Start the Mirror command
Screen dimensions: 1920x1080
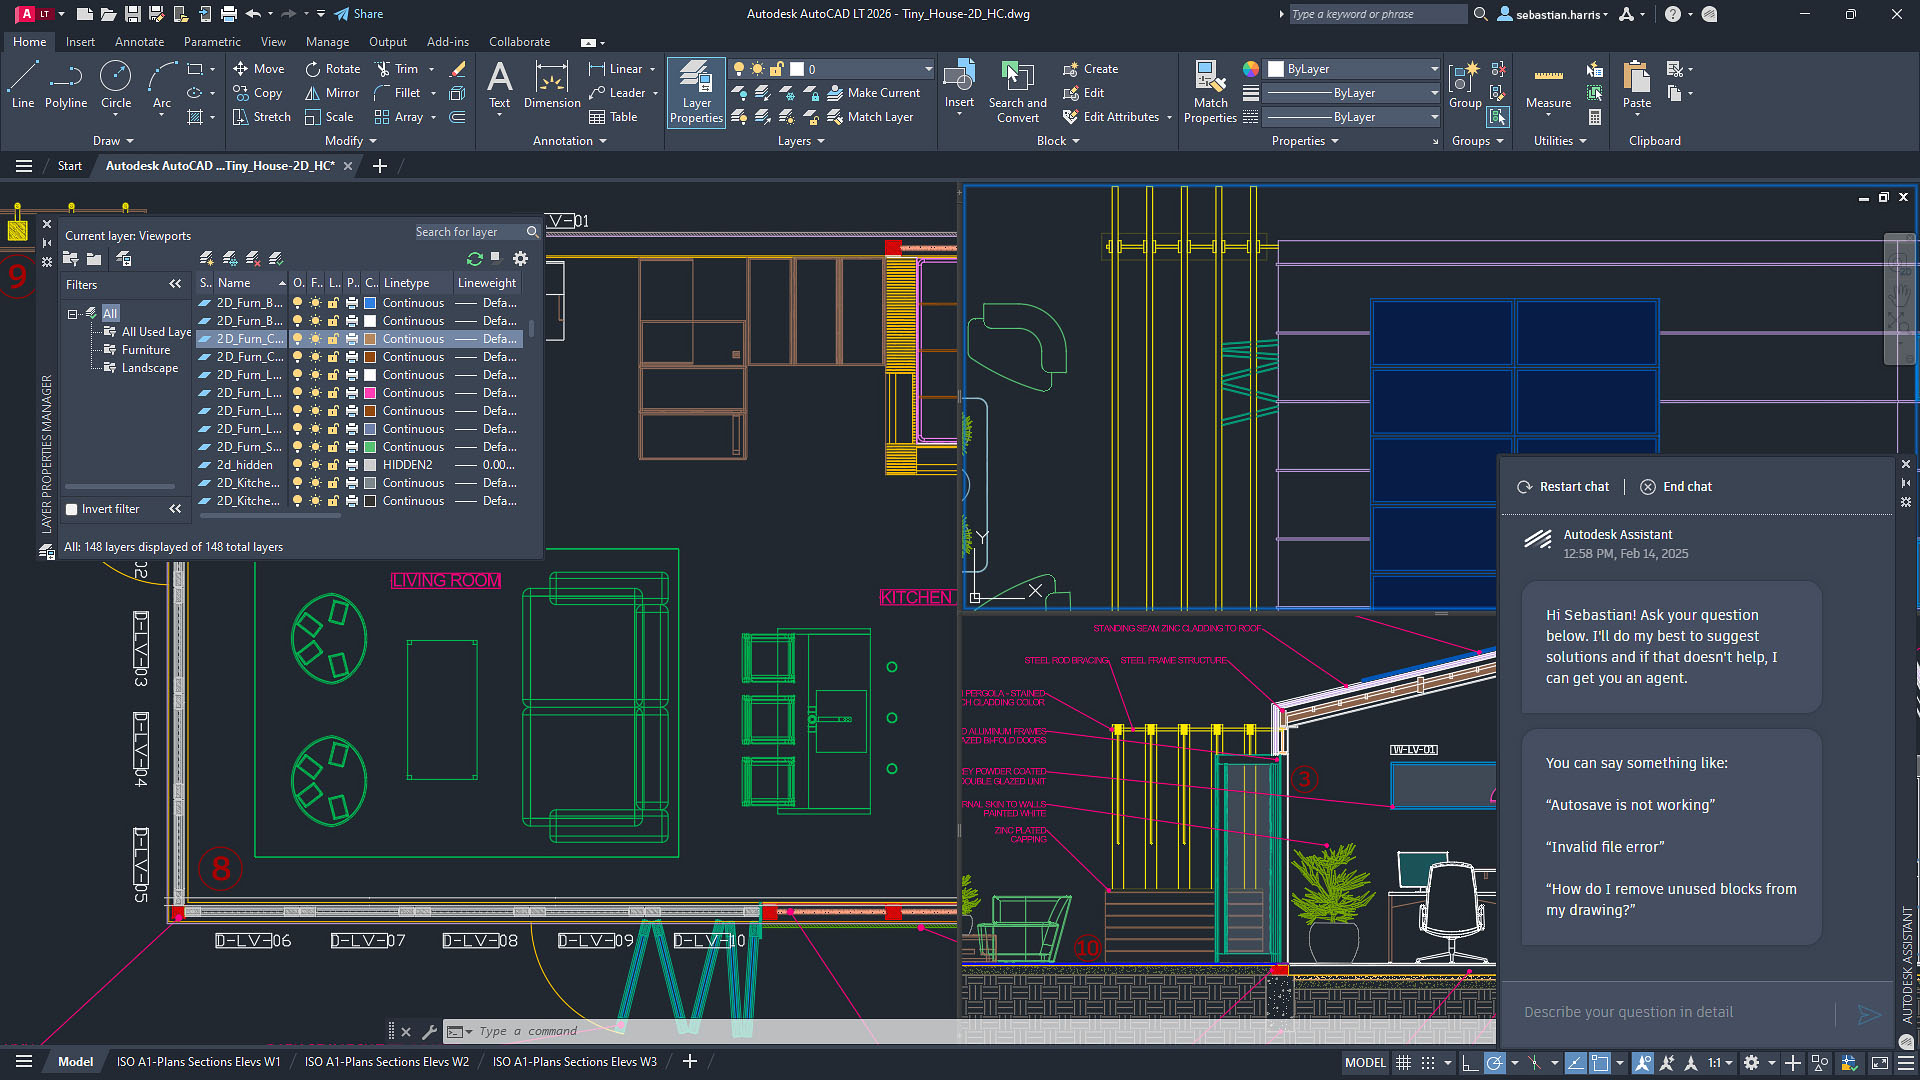point(331,92)
